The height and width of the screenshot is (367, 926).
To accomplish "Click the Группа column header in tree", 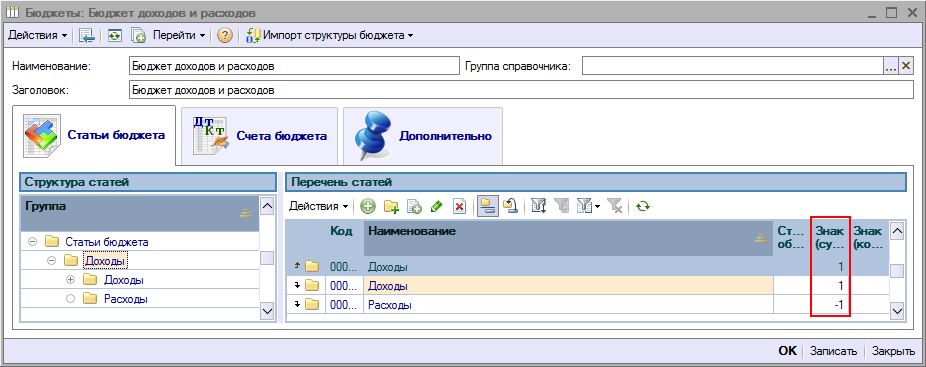I will pyautogui.click(x=140, y=214).
